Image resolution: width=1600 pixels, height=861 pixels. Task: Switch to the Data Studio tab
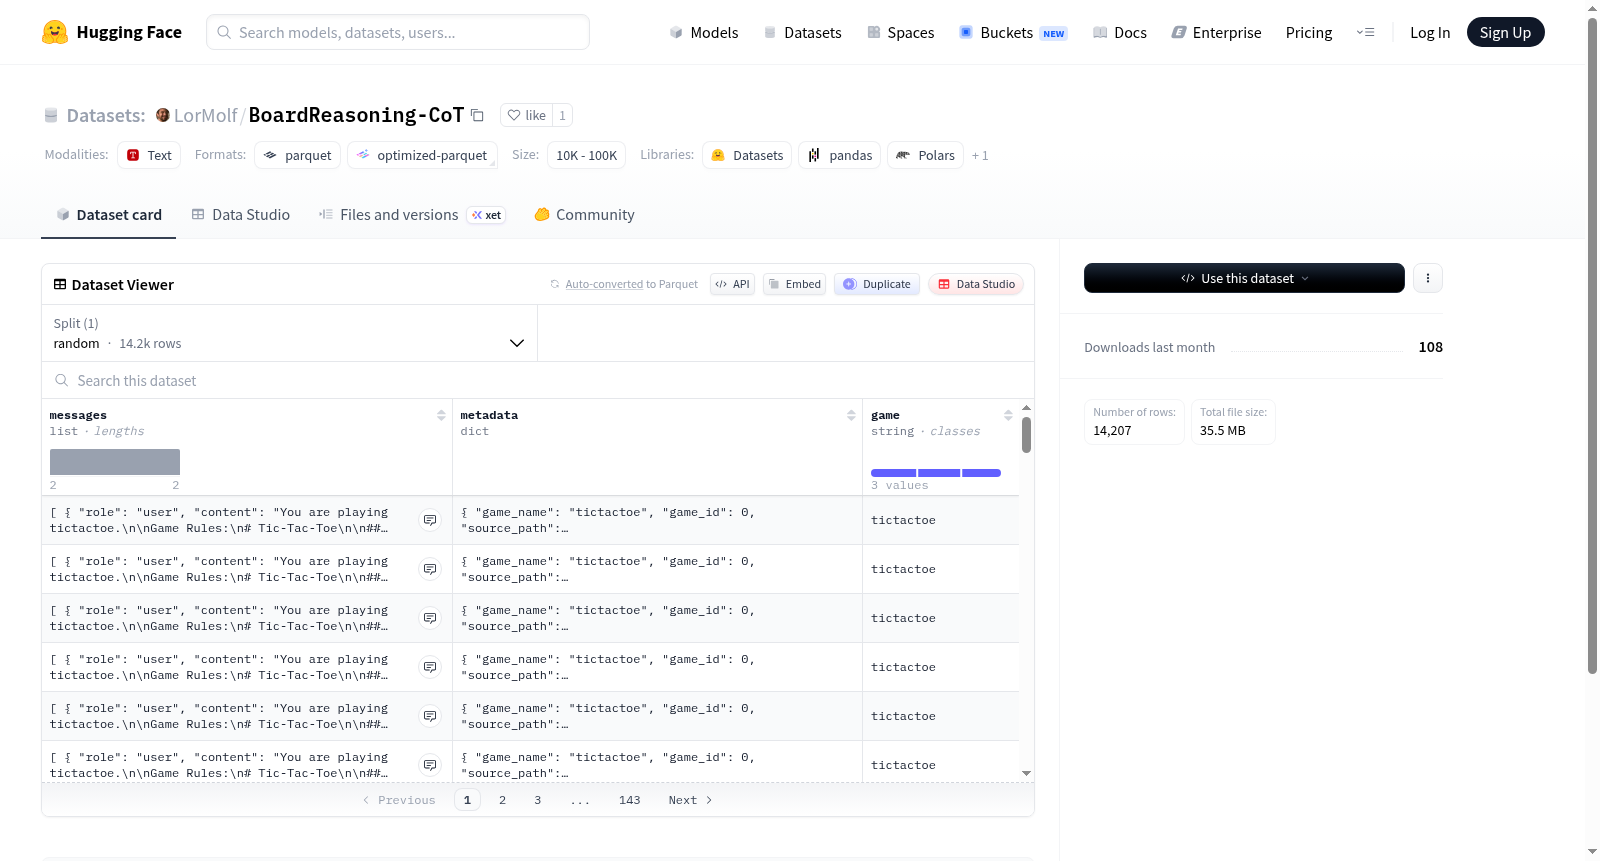(241, 215)
